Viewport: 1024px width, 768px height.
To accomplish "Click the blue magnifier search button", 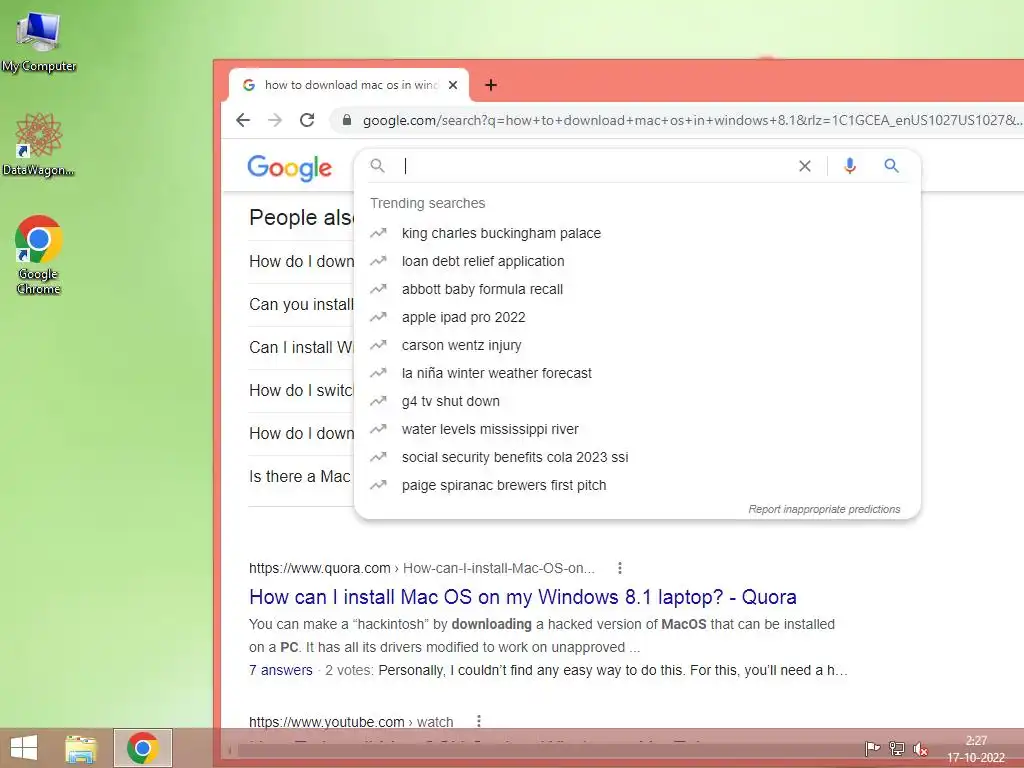I will tap(891, 166).
